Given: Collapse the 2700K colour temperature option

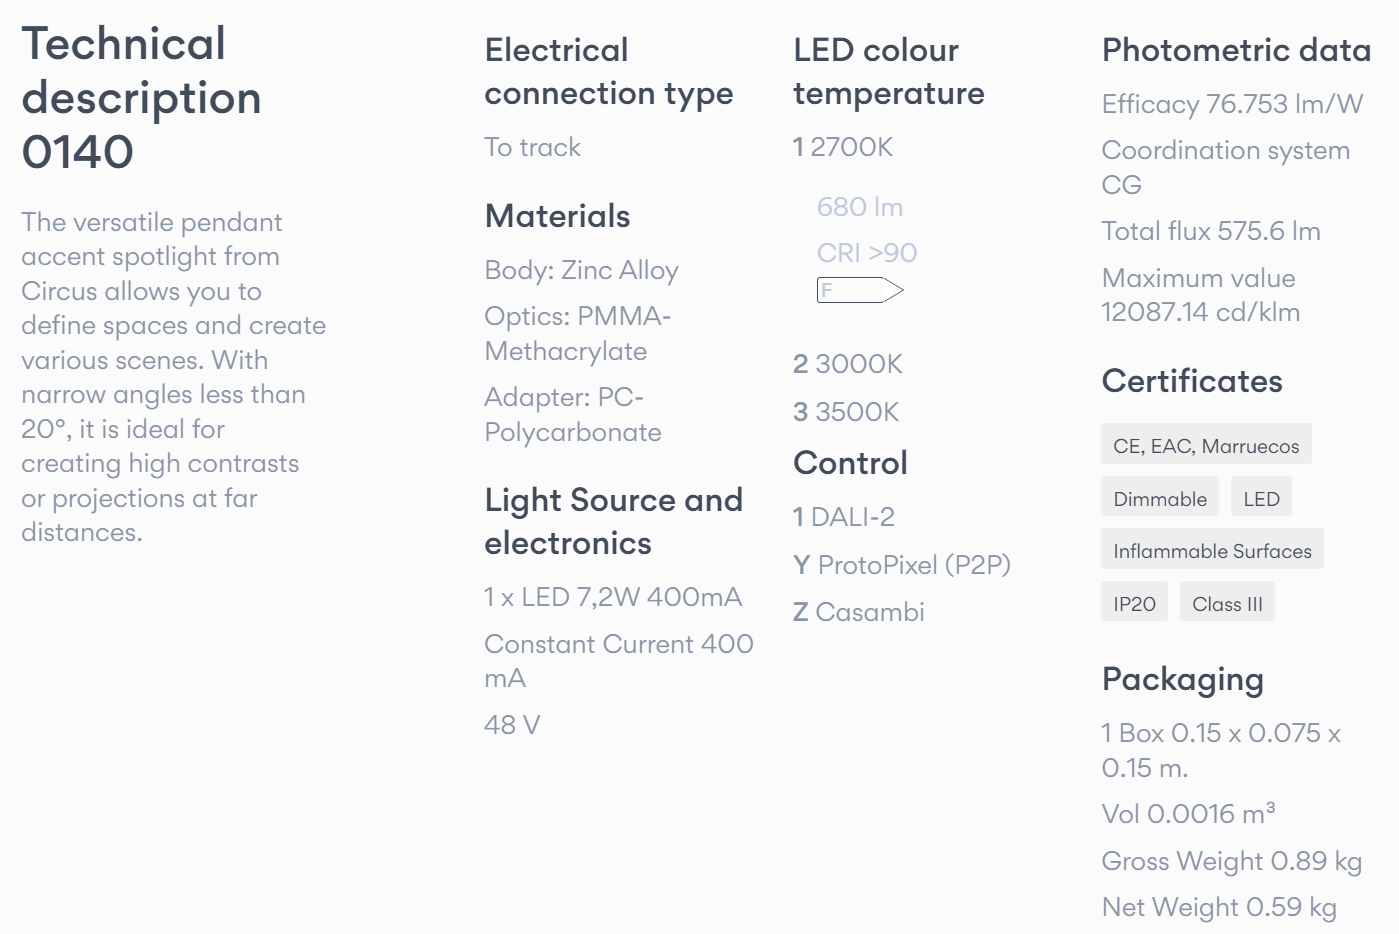Looking at the screenshot, I should [x=843, y=147].
